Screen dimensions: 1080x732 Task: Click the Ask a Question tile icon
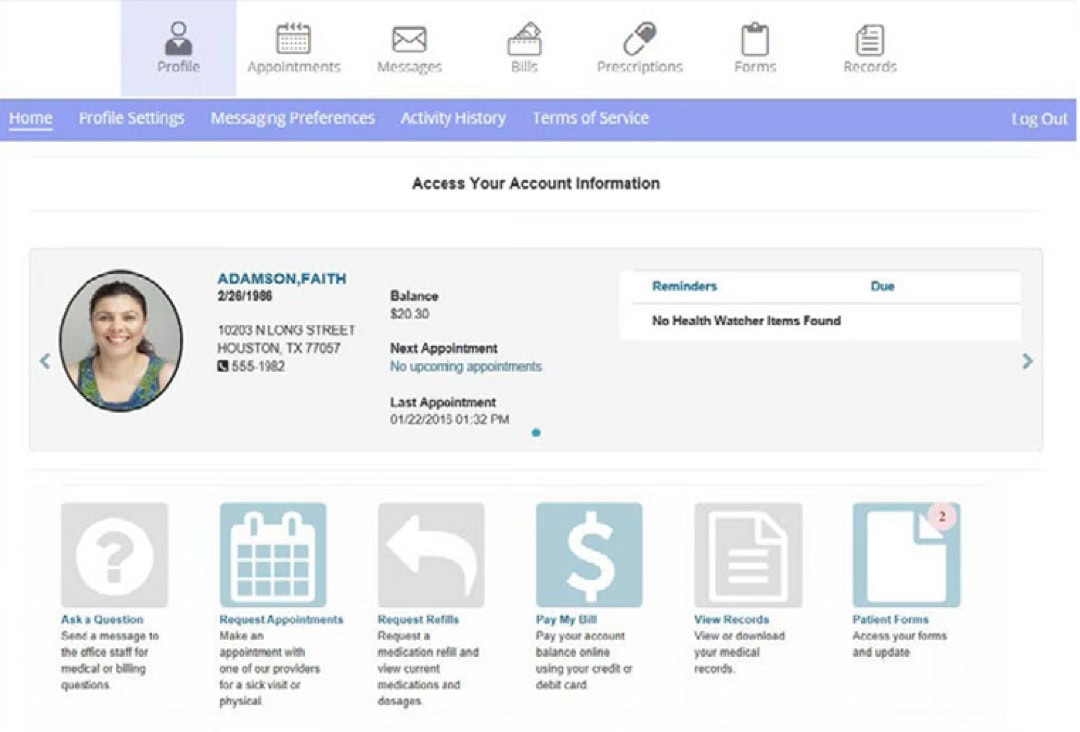click(x=114, y=555)
